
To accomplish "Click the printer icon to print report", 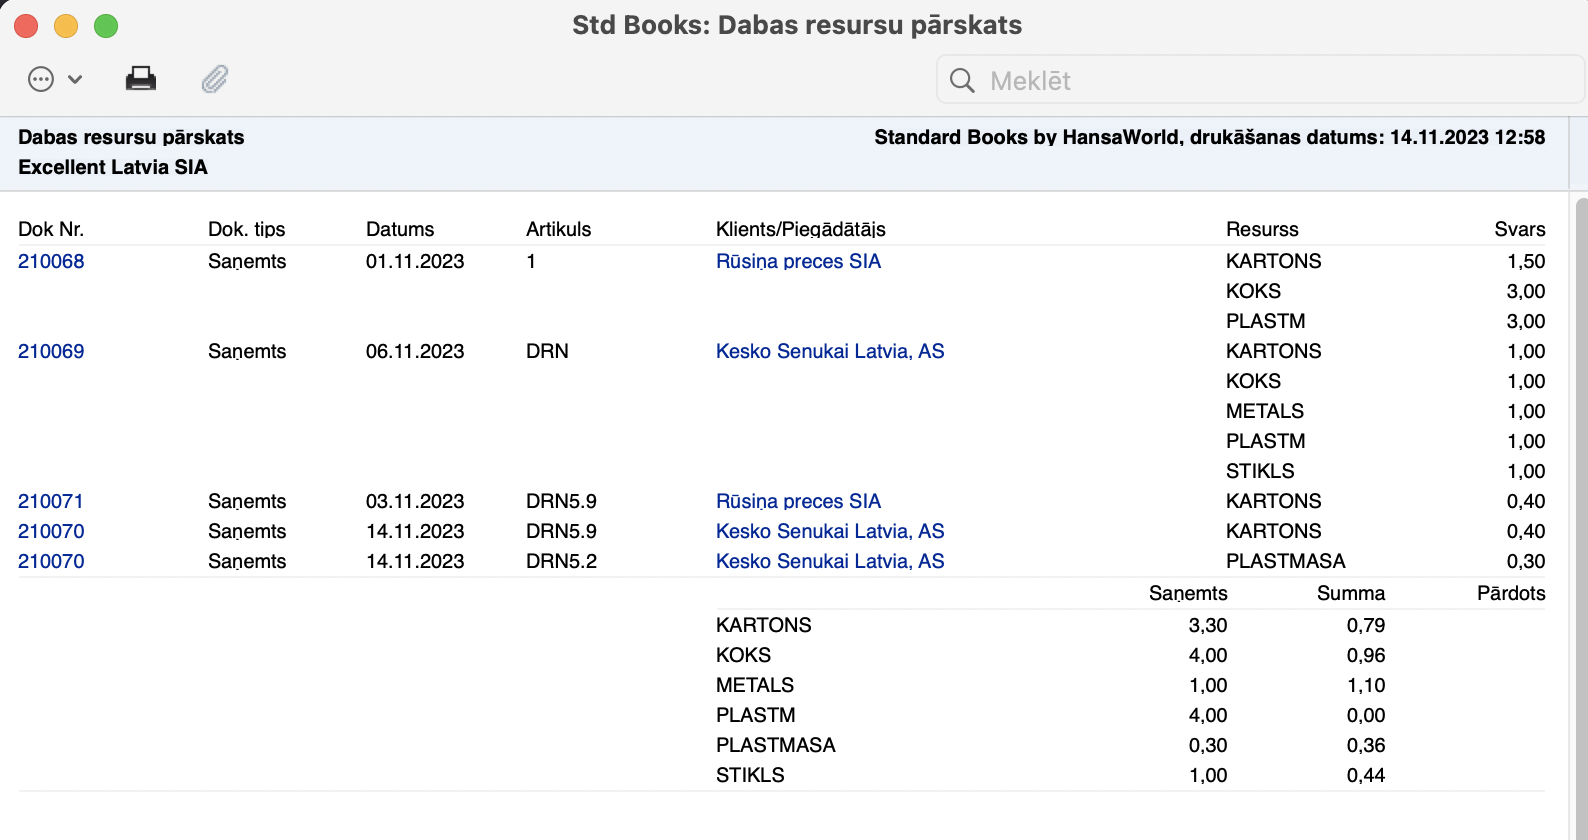I will click(141, 79).
